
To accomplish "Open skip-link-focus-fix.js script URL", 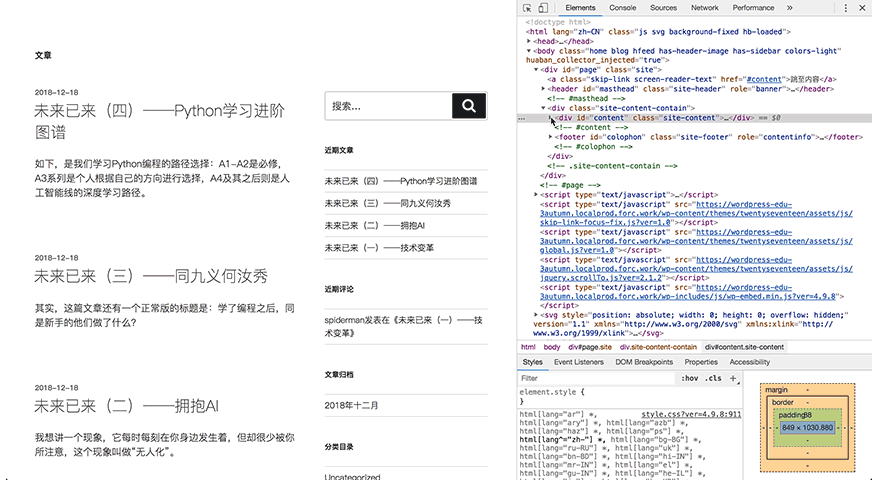I will pos(696,213).
